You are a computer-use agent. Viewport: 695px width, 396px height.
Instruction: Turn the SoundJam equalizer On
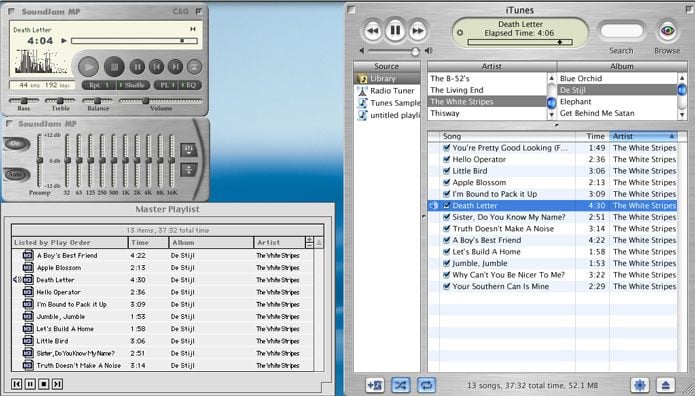click(x=16, y=144)
